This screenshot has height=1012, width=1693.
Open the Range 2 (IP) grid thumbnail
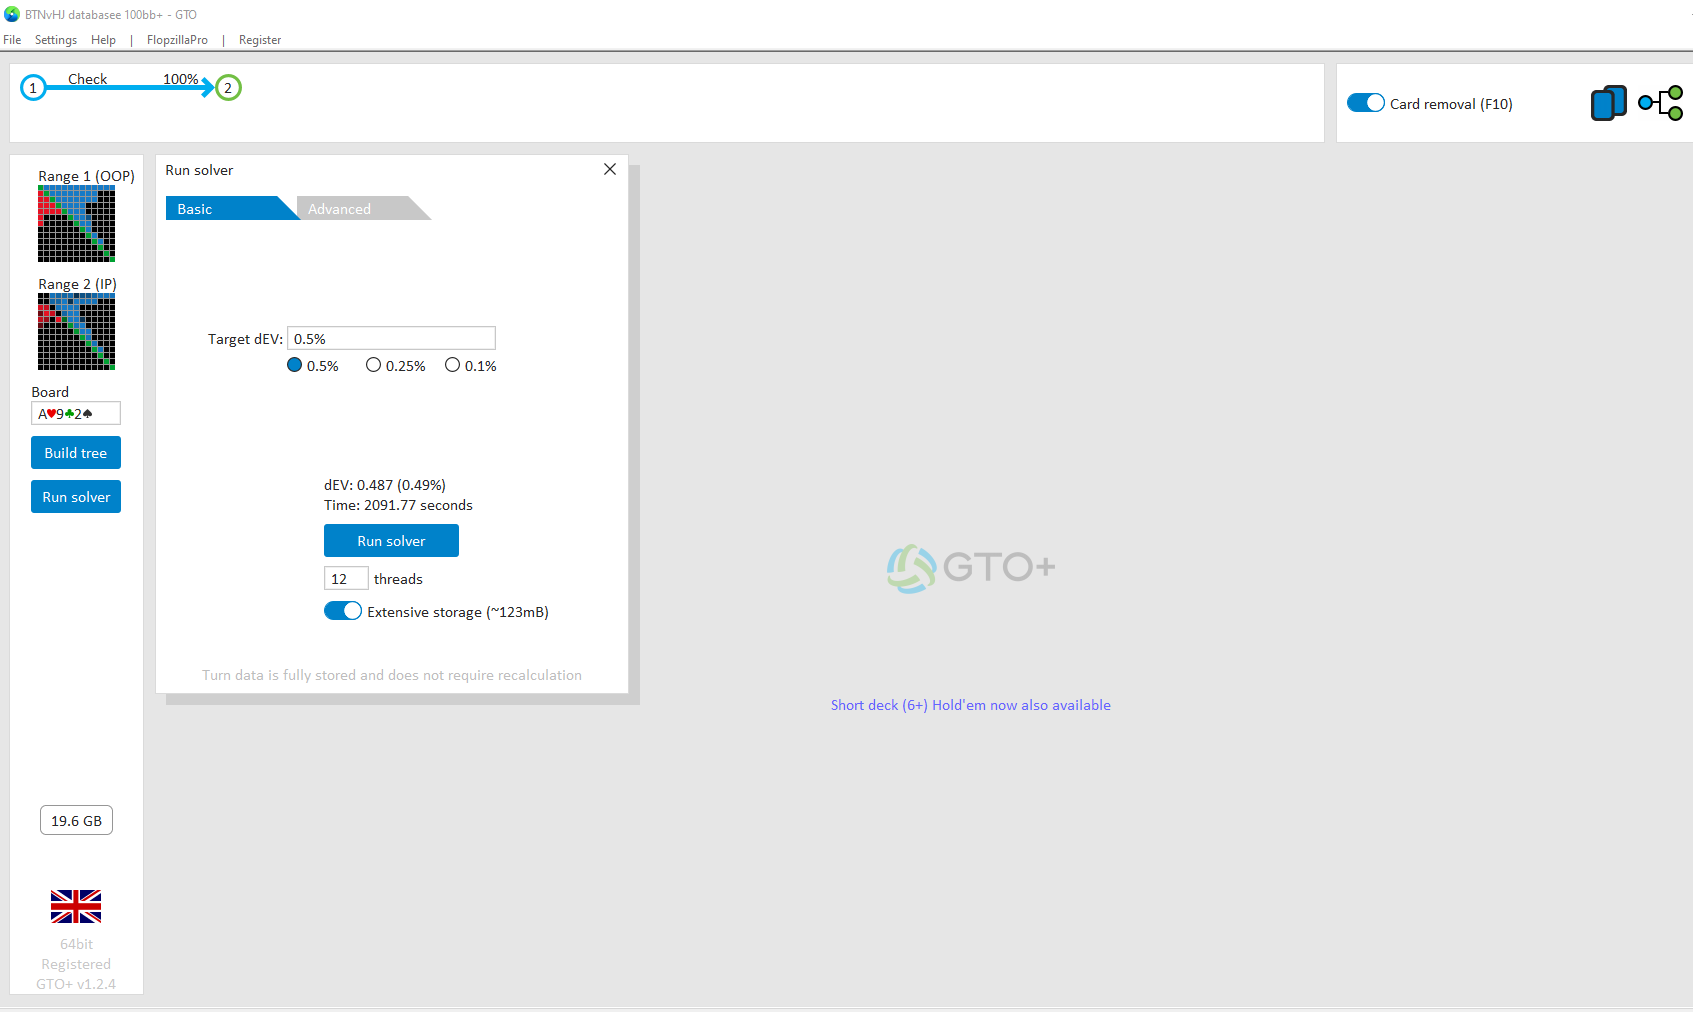pyautogui.click(x=76, y=332)
